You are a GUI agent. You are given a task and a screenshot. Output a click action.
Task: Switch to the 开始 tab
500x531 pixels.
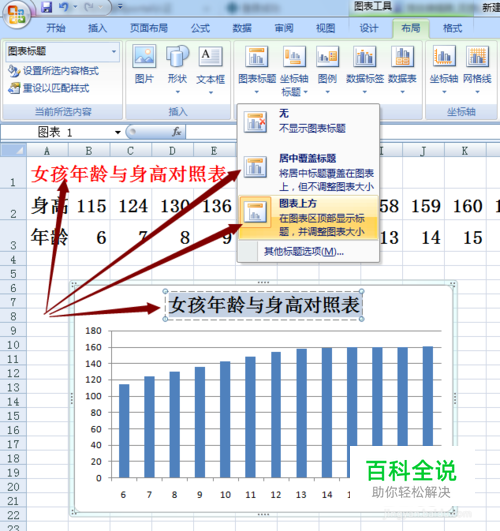tap(56, 28)
